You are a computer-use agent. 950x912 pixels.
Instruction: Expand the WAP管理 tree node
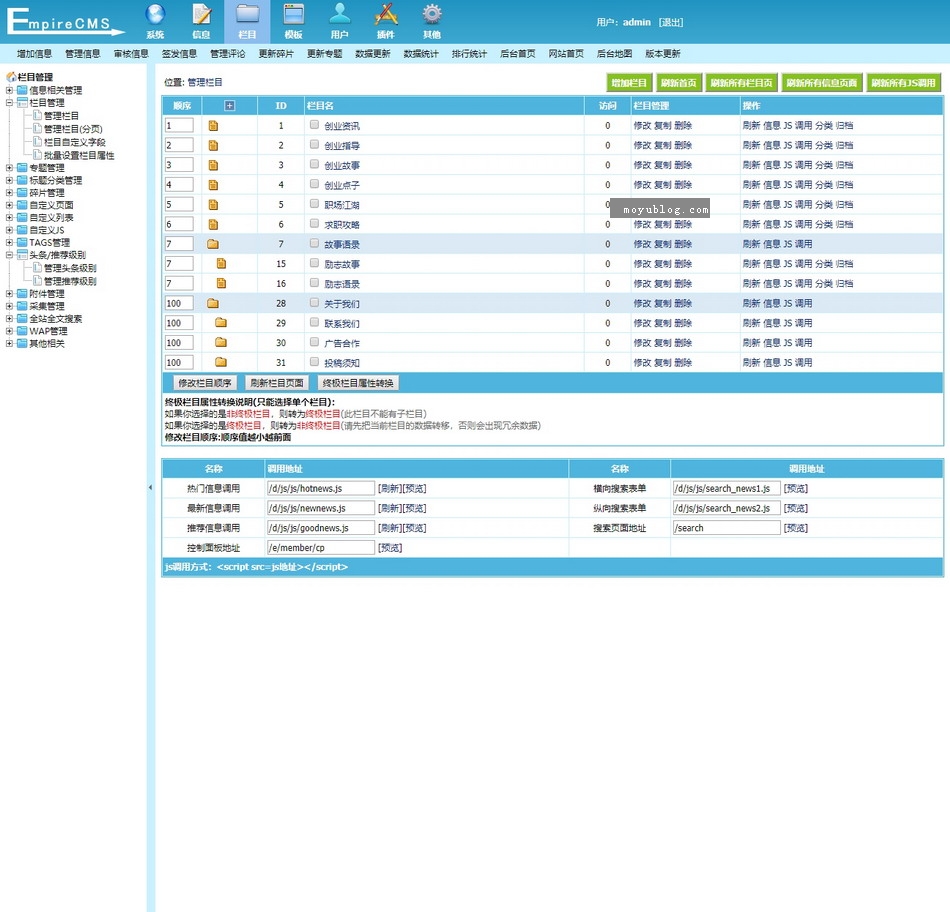[9, 331]
